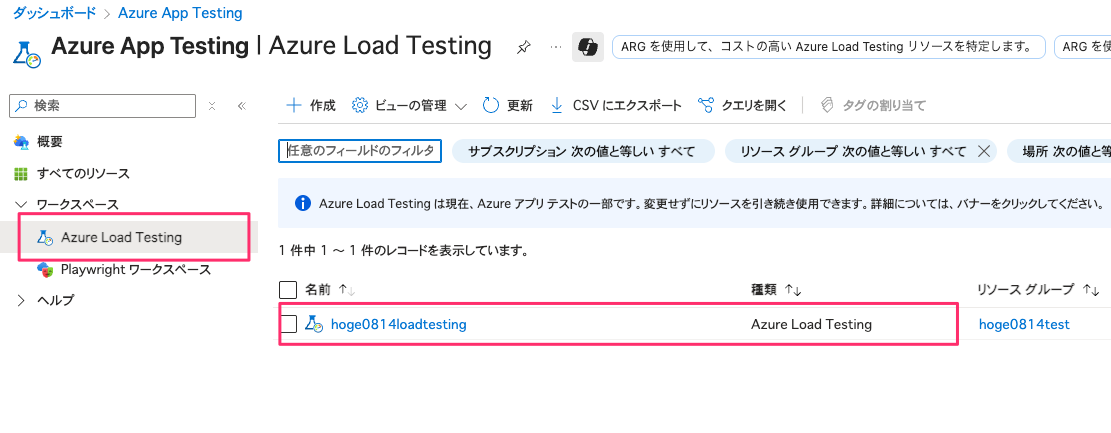
Task: Remove the リソース グループ filter with X
Action: [x=983, y=151]
